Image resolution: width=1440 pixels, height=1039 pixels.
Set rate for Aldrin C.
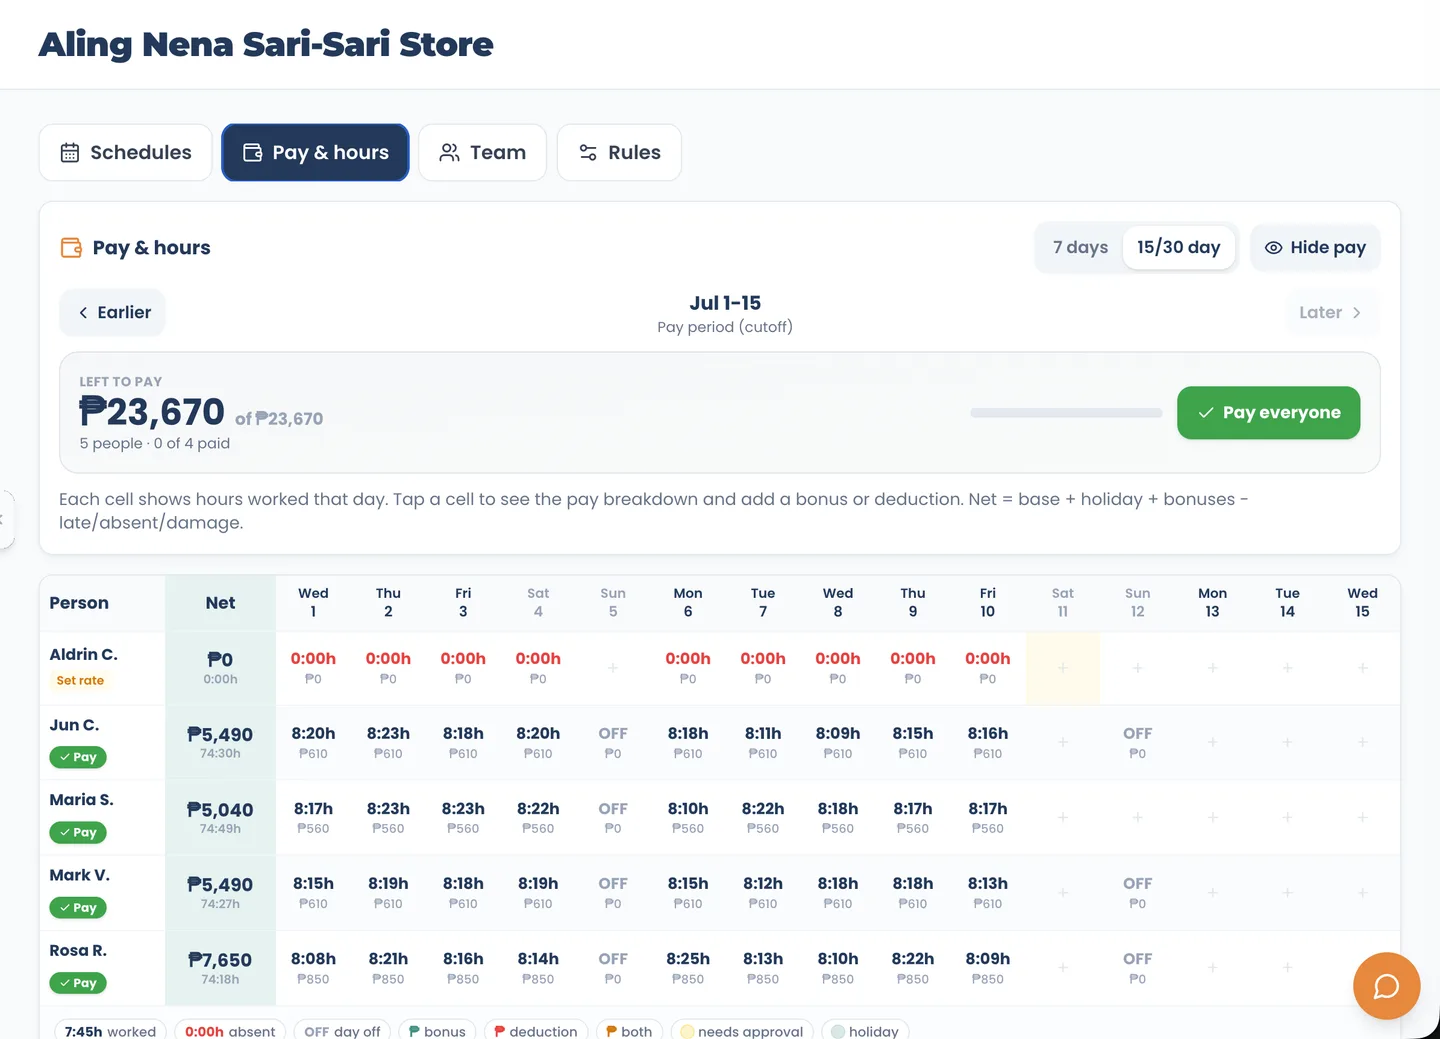[80, 680]
